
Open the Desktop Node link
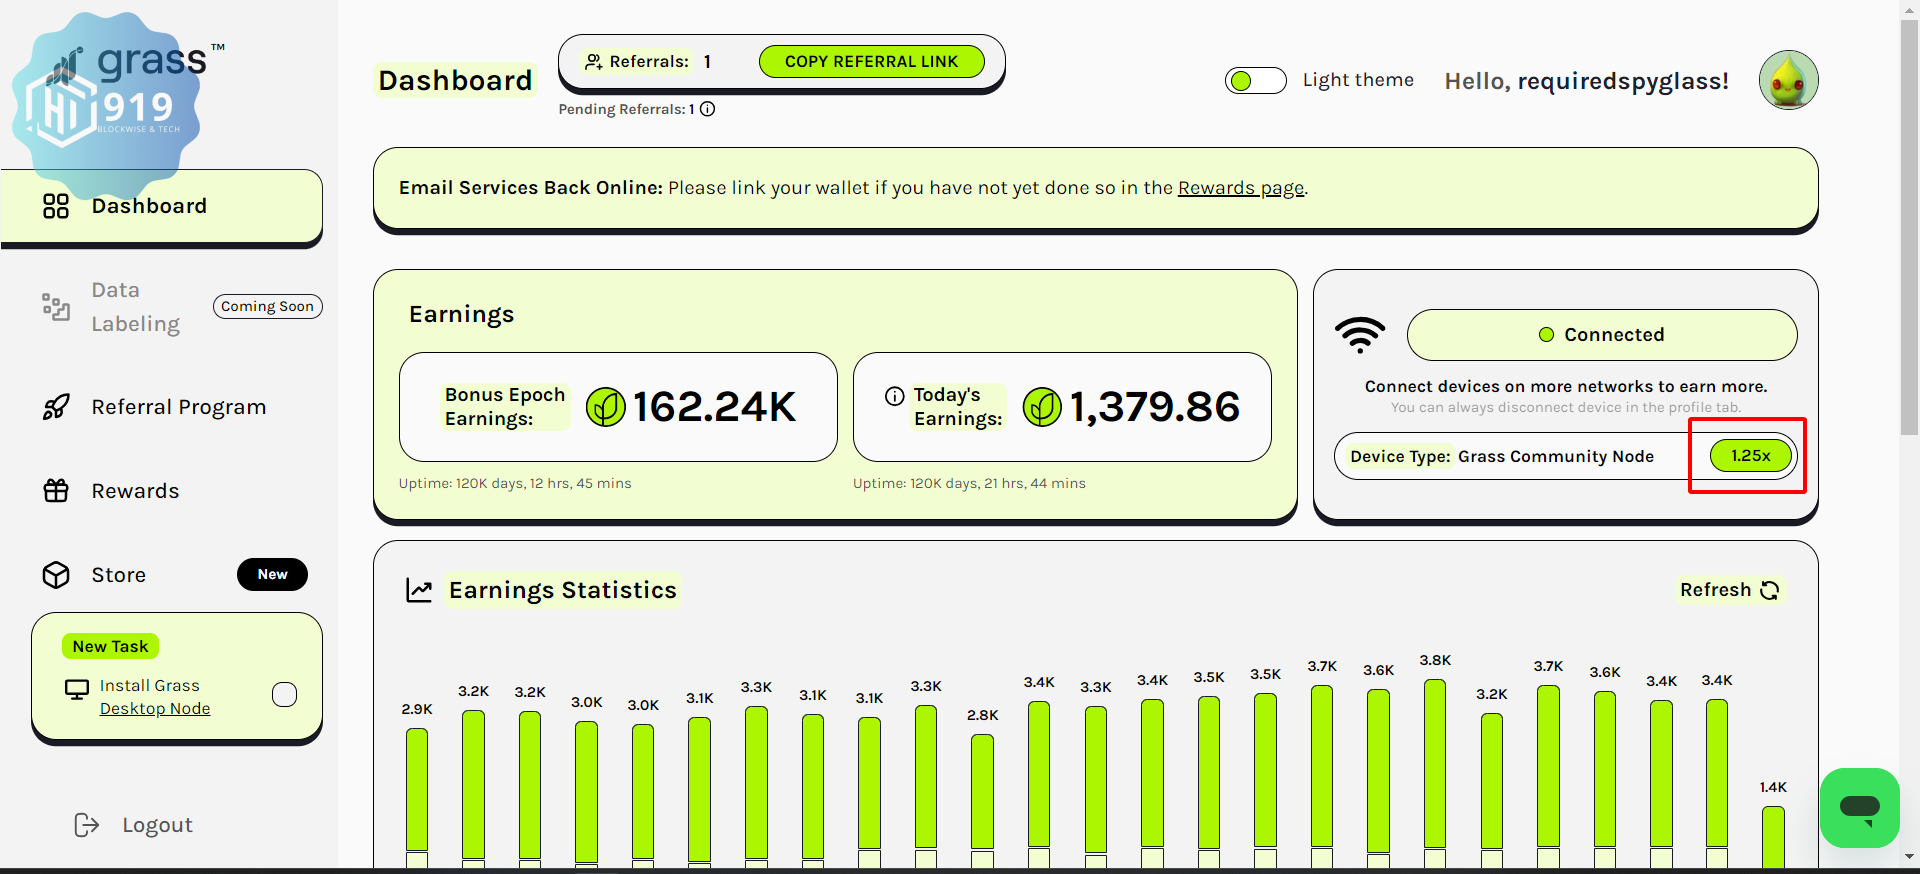(x=155, y=708)
